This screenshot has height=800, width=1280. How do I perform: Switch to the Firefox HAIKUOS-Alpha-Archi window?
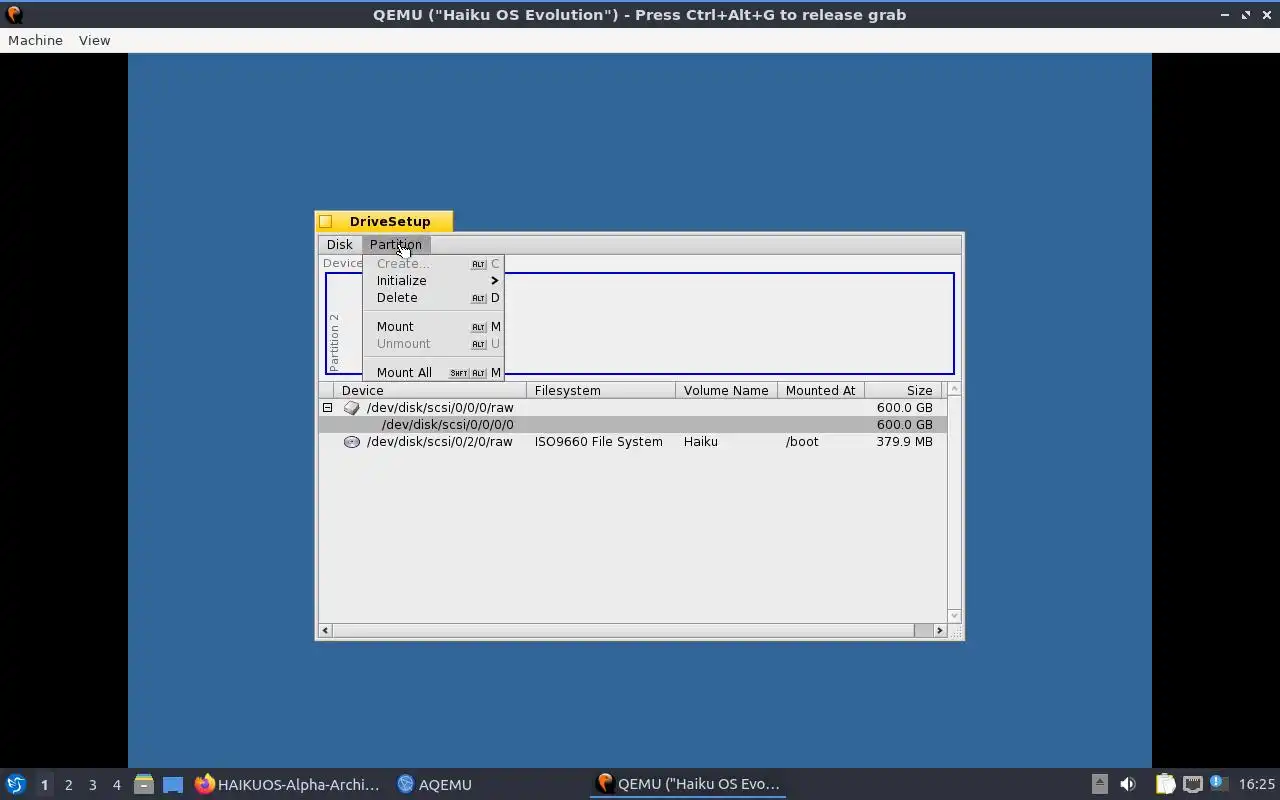click(x=287, y=784)
